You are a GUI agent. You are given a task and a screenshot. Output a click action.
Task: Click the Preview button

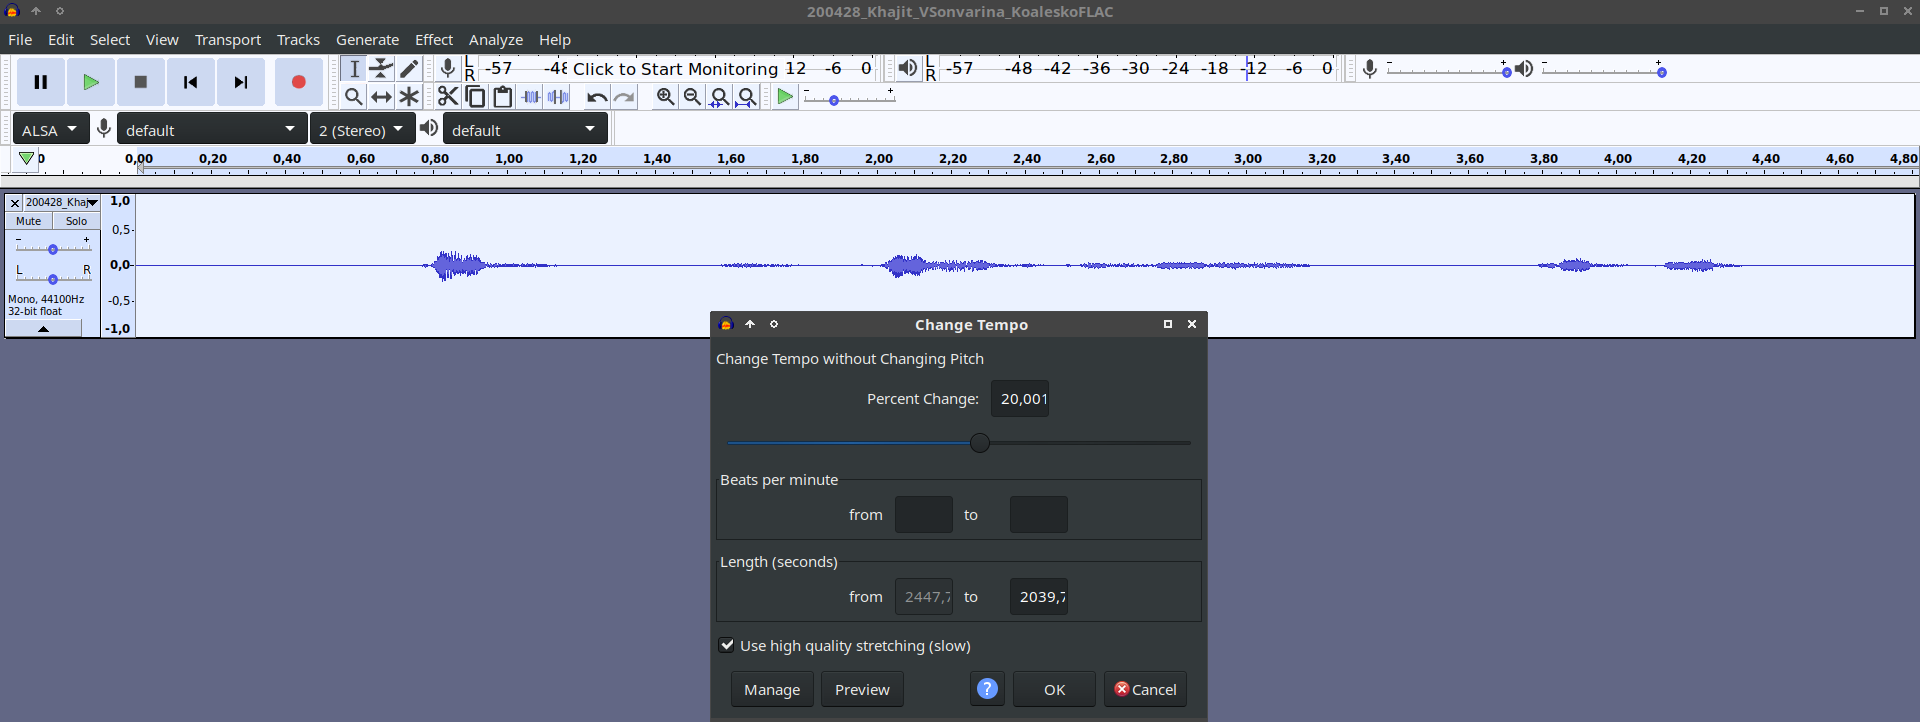[862, 689]
